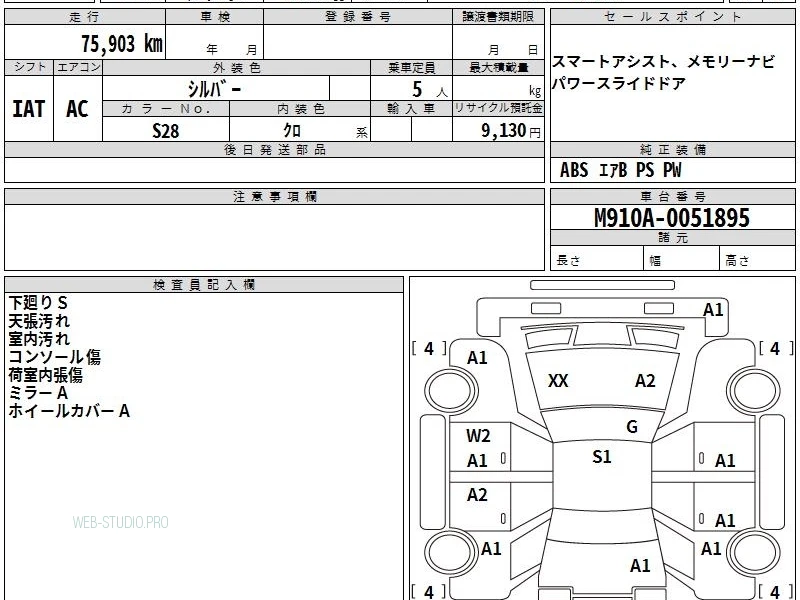Select the inspector note ホイールカバーA
Viewport: 800px width, 600px height.
(69, 411)
